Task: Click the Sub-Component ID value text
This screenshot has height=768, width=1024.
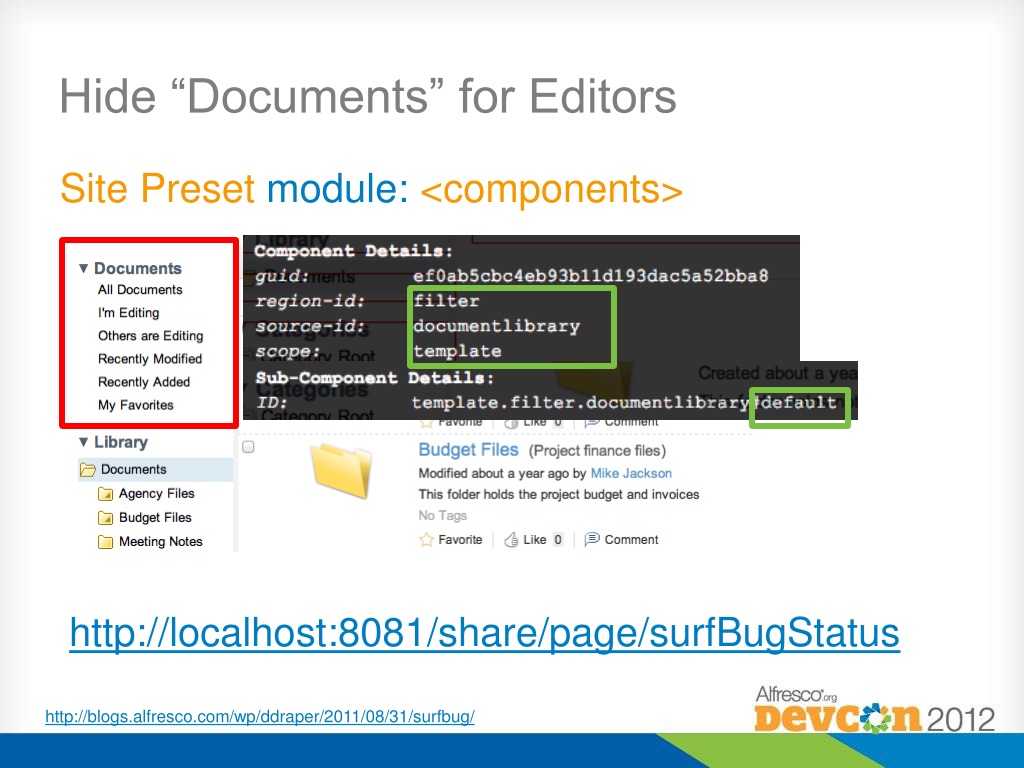Action: tap(624, 402)
